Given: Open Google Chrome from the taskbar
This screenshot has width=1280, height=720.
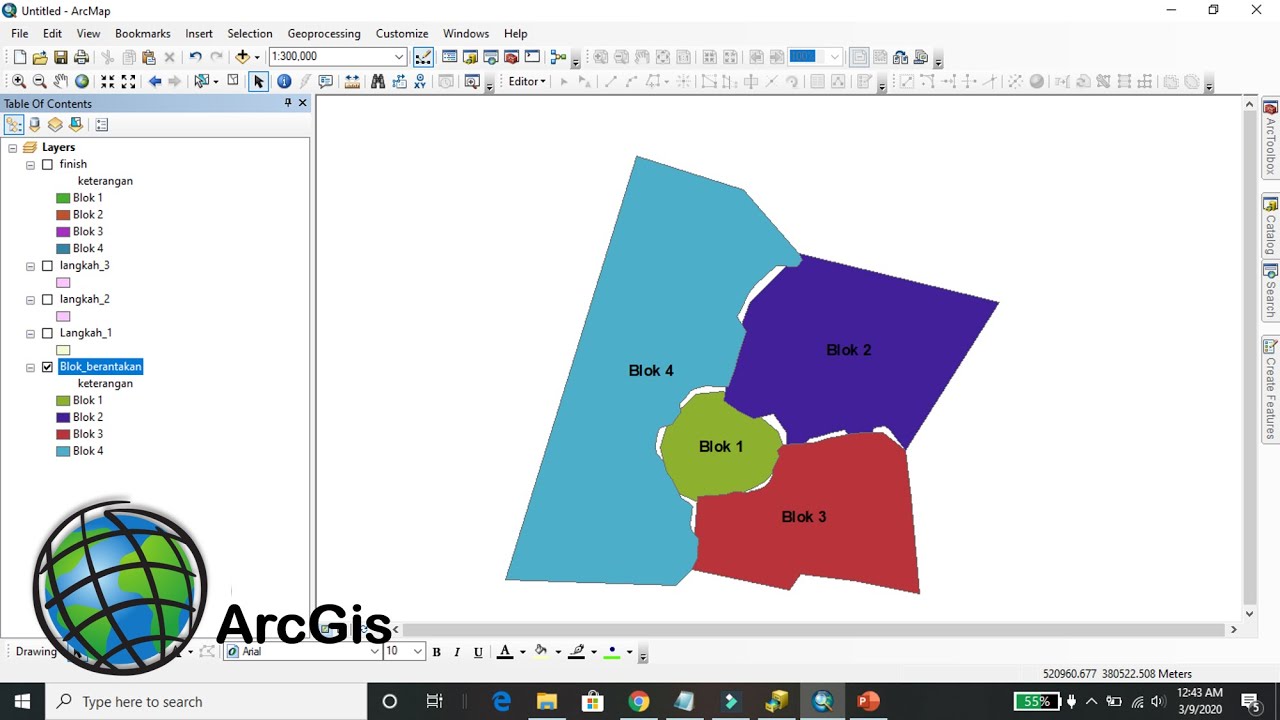Looking at the screenshot, I should pos(638,701).
